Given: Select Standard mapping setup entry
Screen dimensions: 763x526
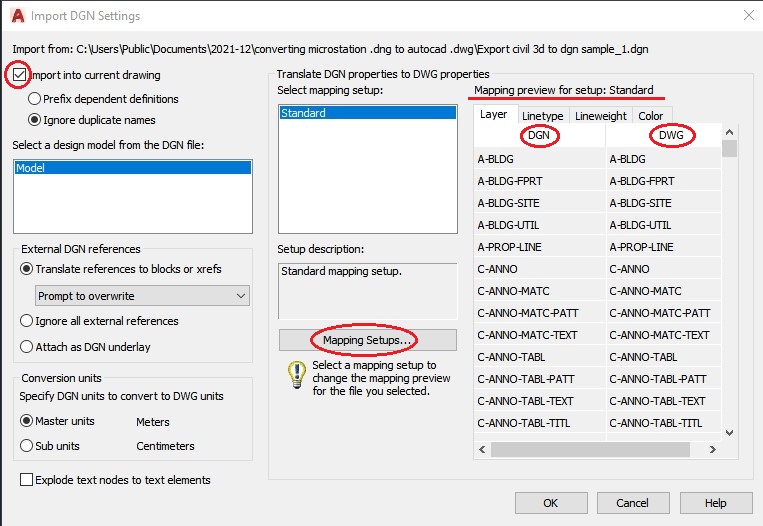Looking at the screenshot, I should pos(368,113).
